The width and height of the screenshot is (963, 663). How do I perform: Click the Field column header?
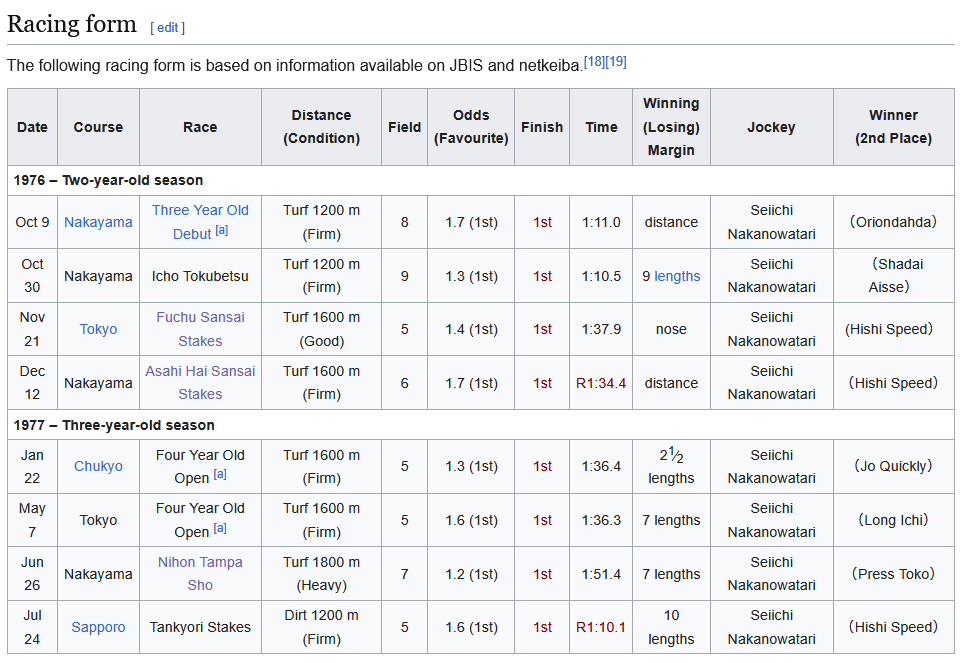404,127
